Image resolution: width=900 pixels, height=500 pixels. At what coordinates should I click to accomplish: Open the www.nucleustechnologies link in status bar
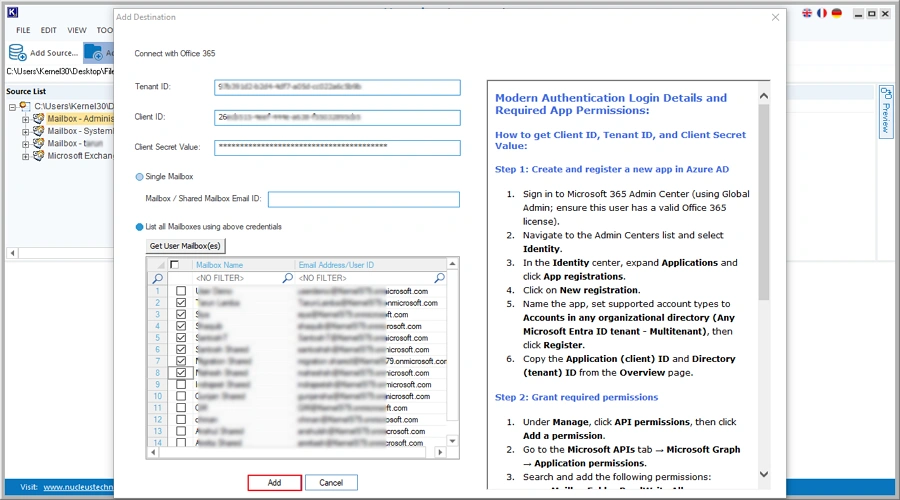(78, 487)
